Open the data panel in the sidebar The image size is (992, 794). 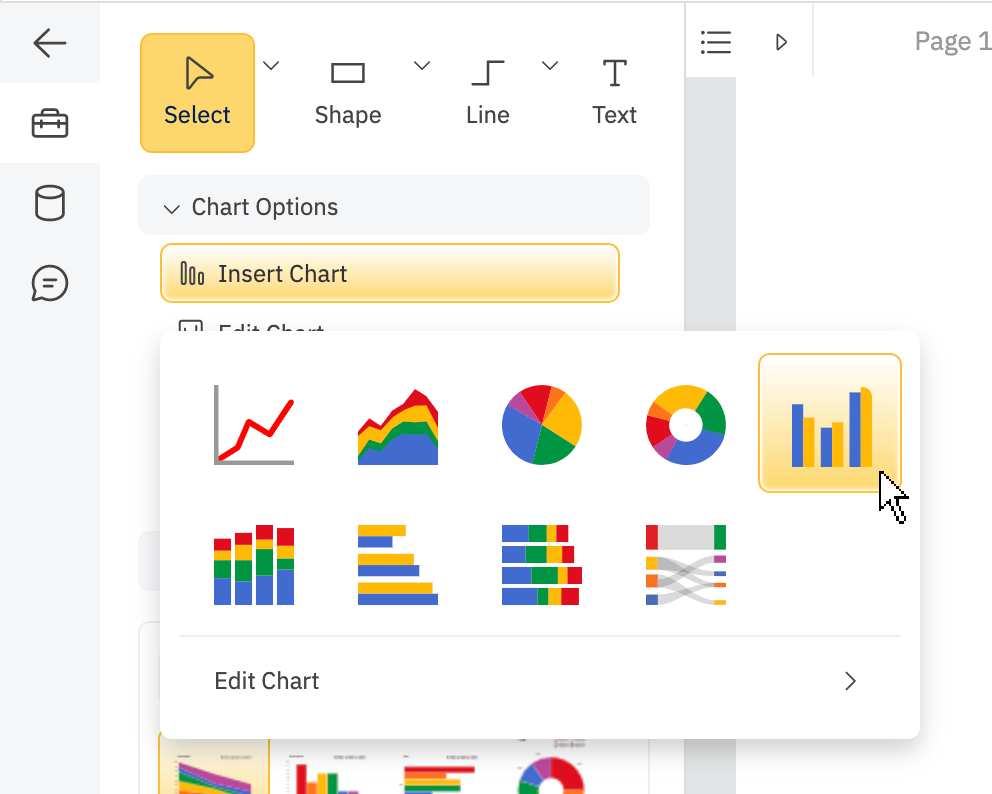tap(49, 203)
